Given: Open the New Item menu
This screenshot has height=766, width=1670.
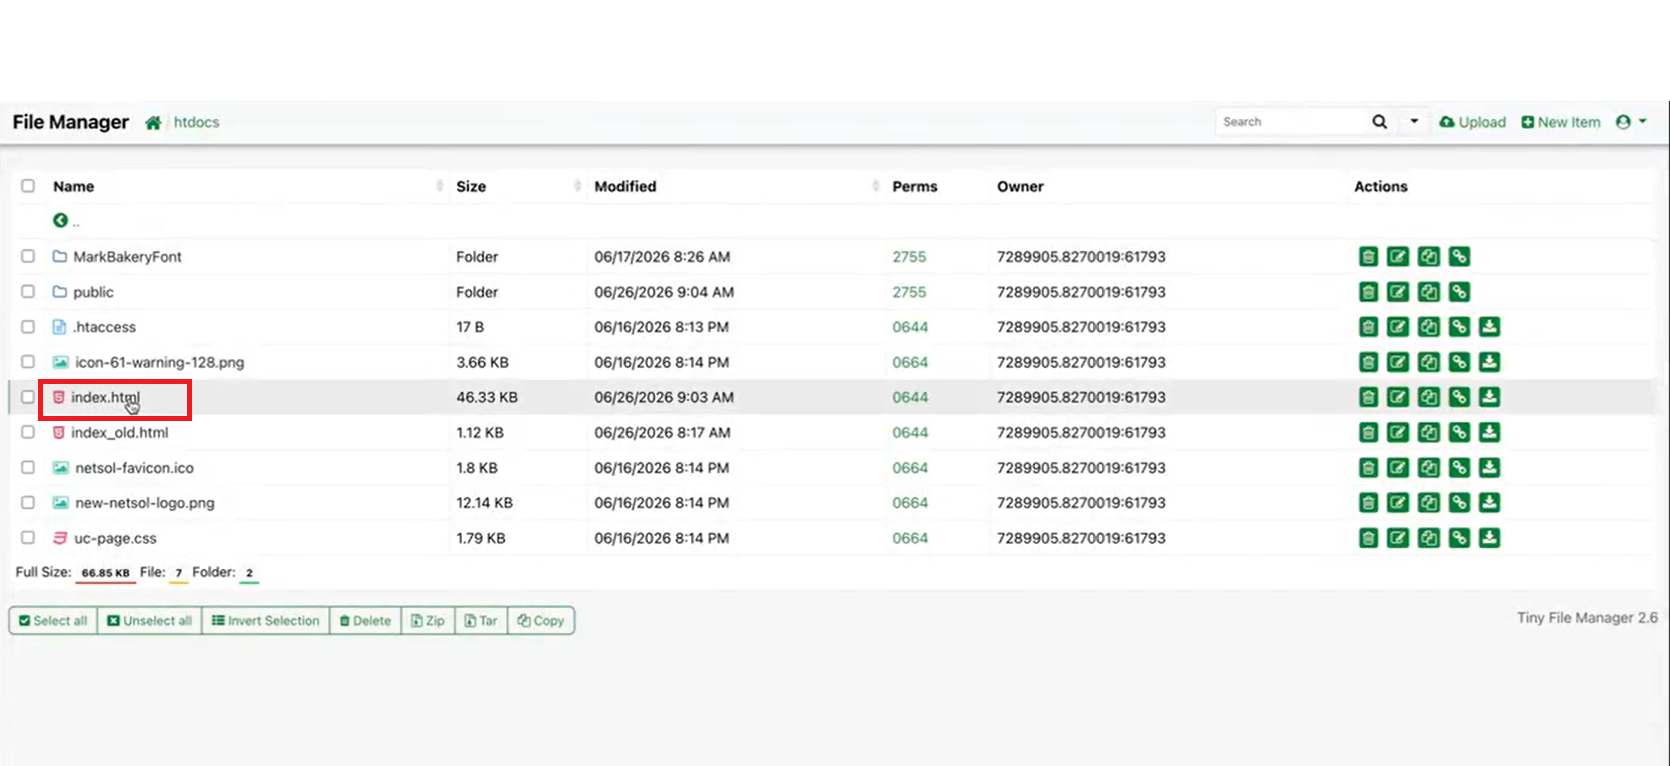Looking at the screenshot, I should pos(1561,122).
